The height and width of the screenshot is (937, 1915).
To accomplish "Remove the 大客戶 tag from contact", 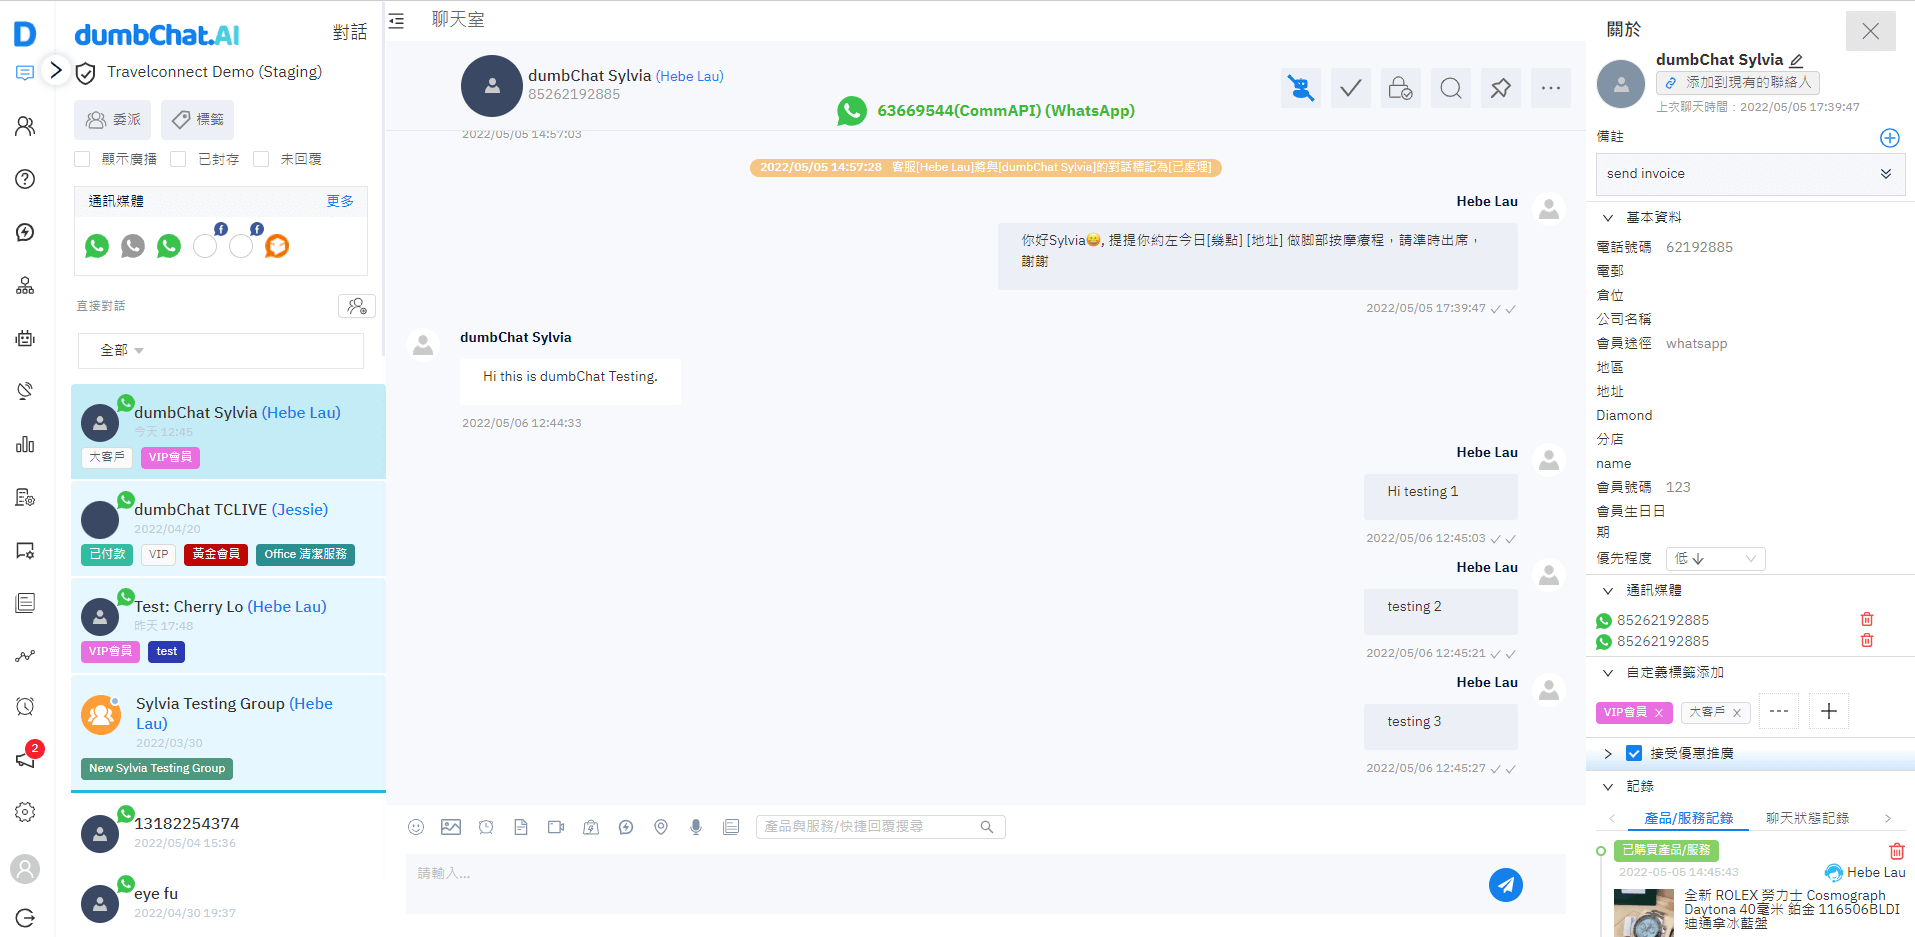I will point(1737,713).
